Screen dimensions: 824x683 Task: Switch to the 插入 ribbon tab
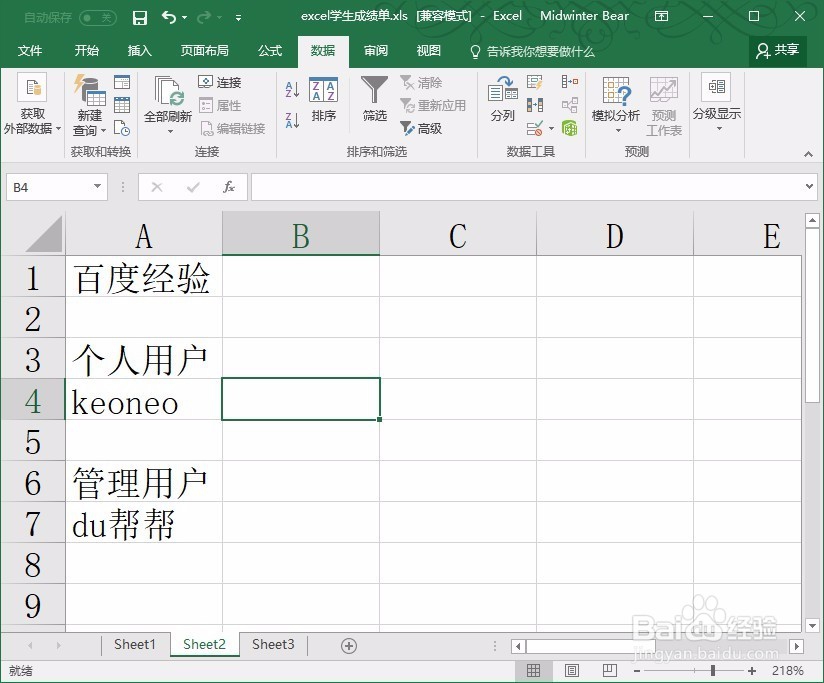(140, 51)
